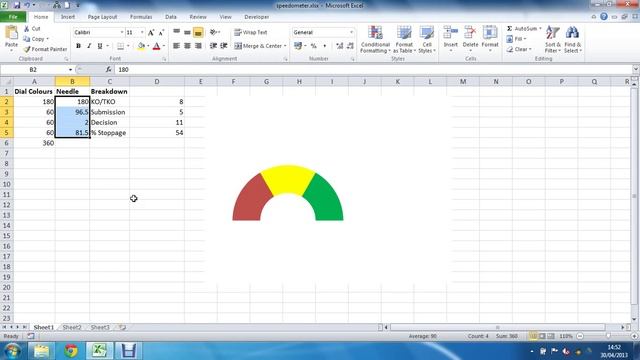Apply fill color to cell
This screenshot has width=640, height=360.
[141, 46]
